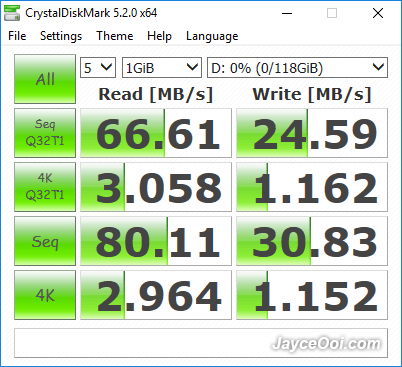Open the Help menu
Screen dimensions: 402x367
click(159, 36)
